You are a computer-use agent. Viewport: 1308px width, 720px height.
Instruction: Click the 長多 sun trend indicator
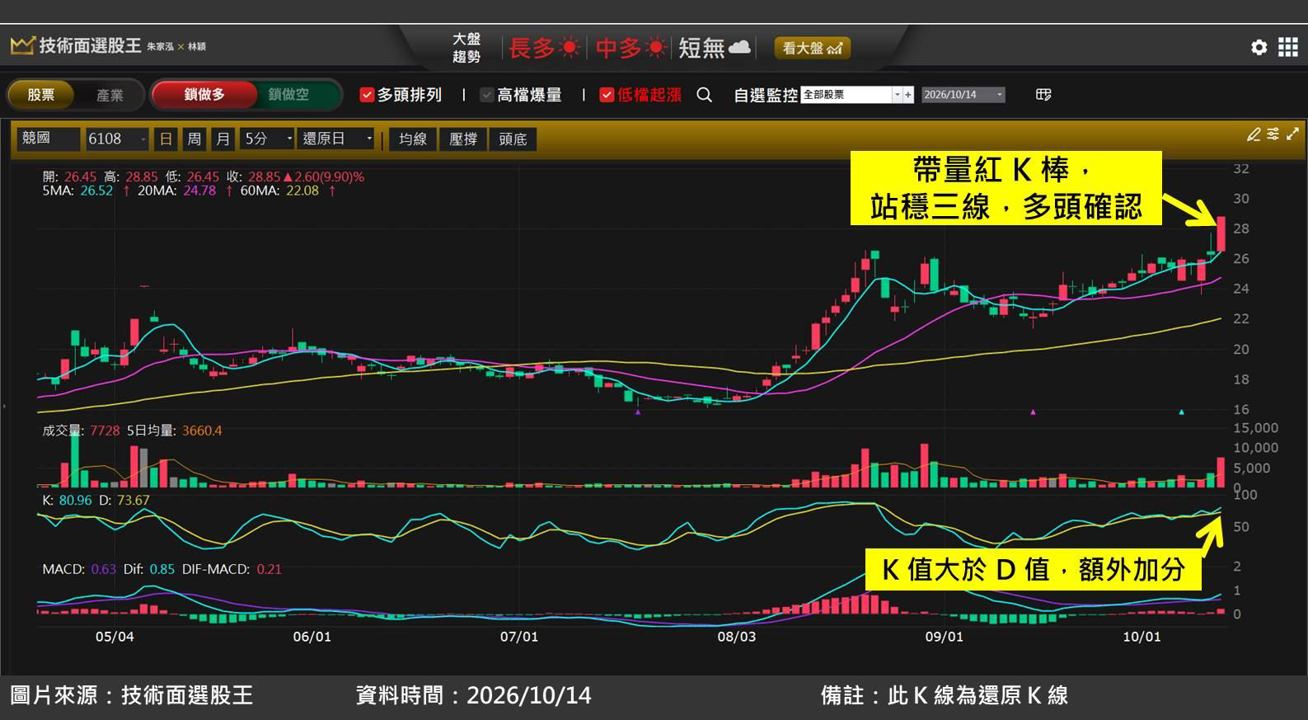pyautogui.click(x=545, y=47)
